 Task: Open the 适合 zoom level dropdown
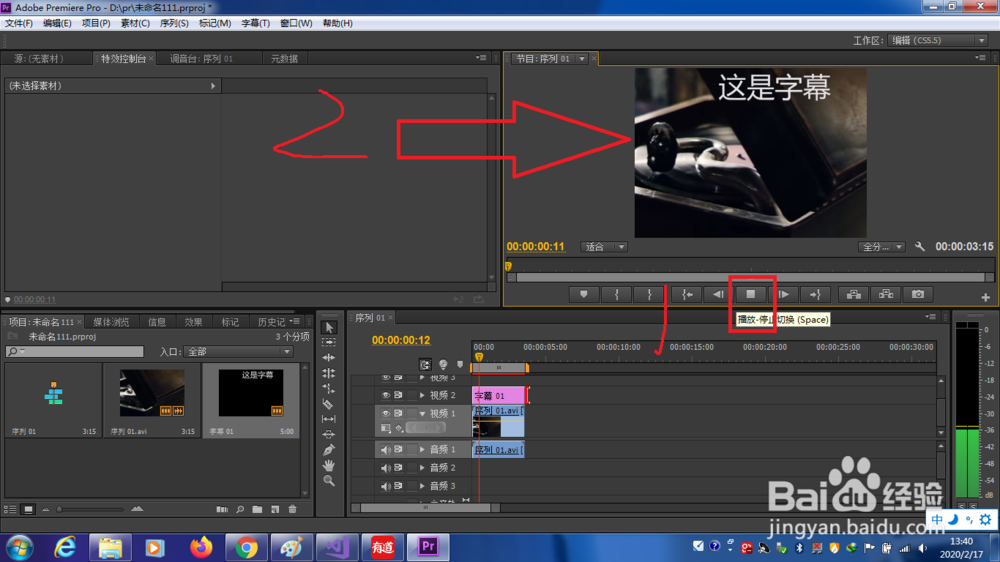pos(603,247)
